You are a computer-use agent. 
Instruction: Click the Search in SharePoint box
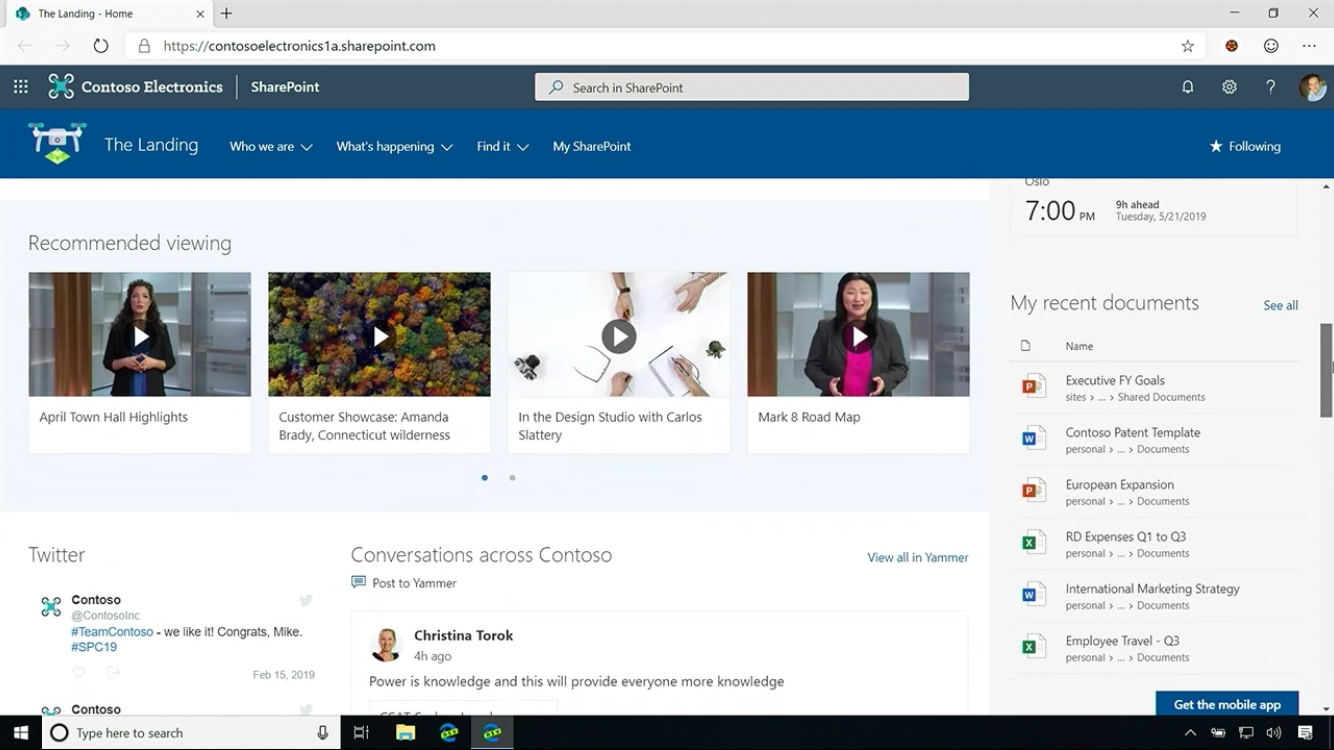[x=752, y=87]
